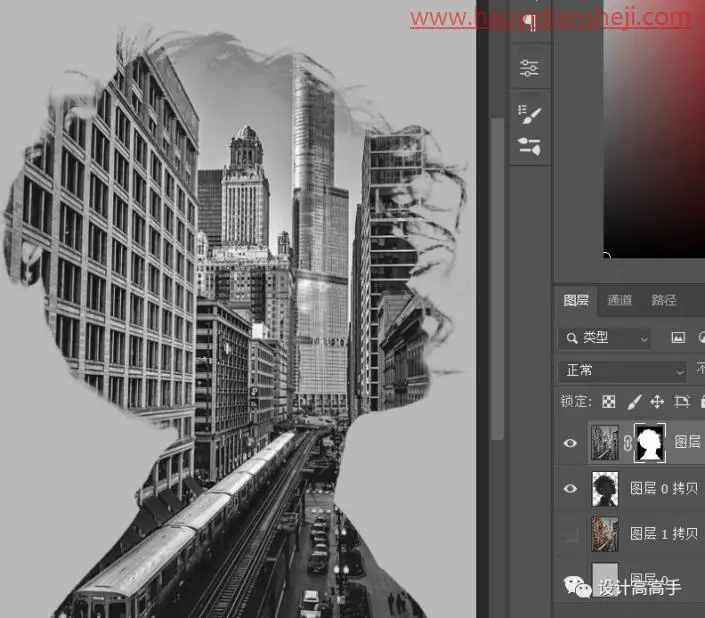This screenshot has width=705, height=618.
Task: Hide the top masked city layer
Action: (570, 443)
